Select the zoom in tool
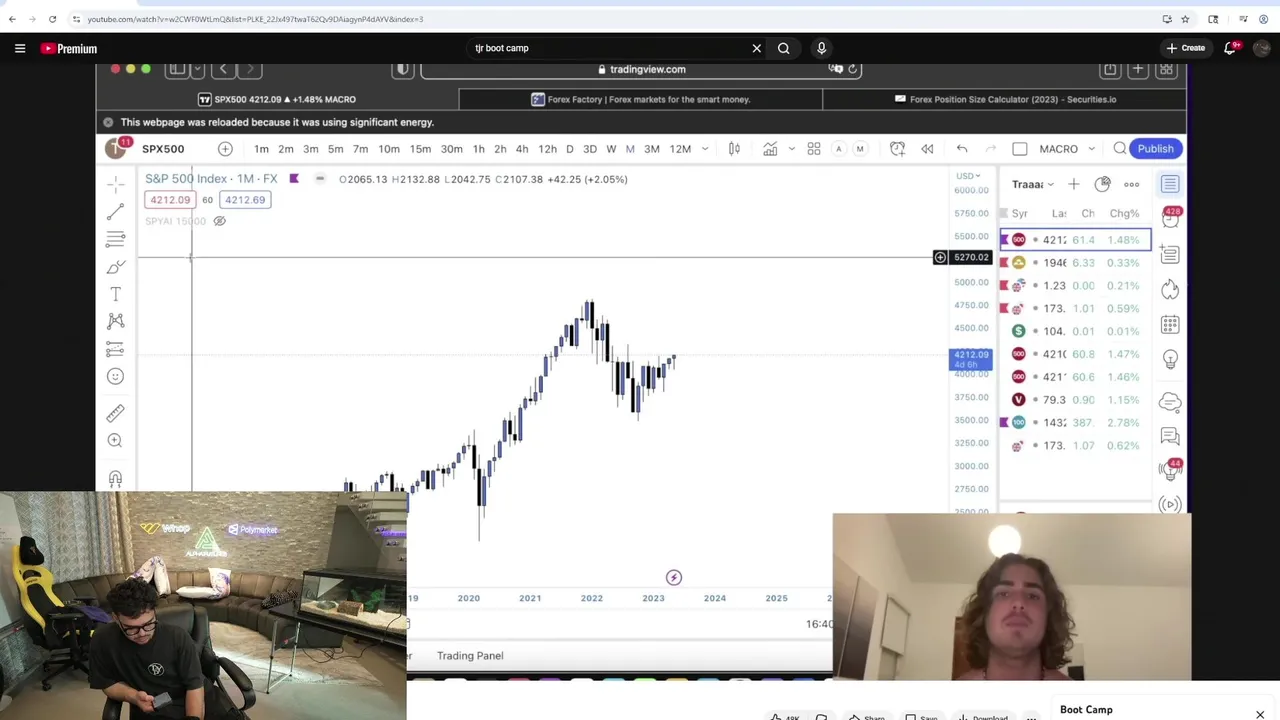1280x720 pixels. (x=115, y=440)
